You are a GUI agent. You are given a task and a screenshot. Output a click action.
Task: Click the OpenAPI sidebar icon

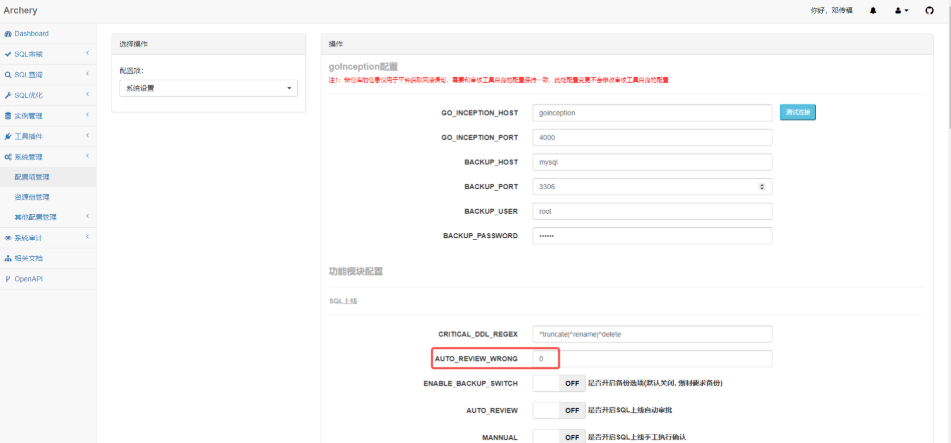point(8,279)
